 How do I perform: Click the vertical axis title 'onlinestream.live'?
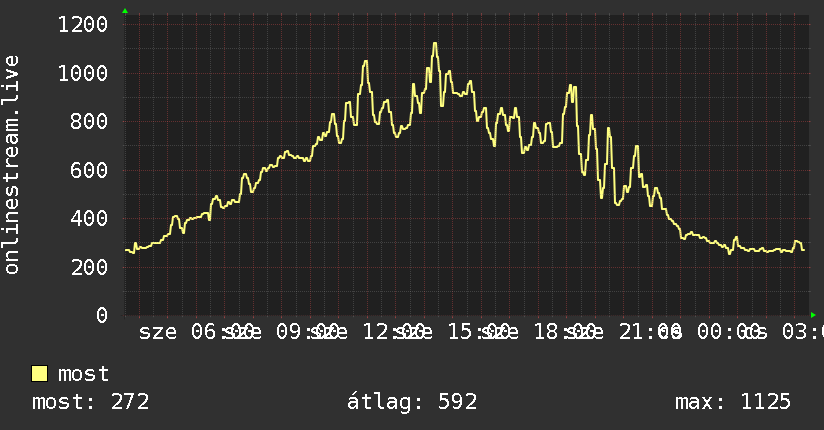[11, 165]
